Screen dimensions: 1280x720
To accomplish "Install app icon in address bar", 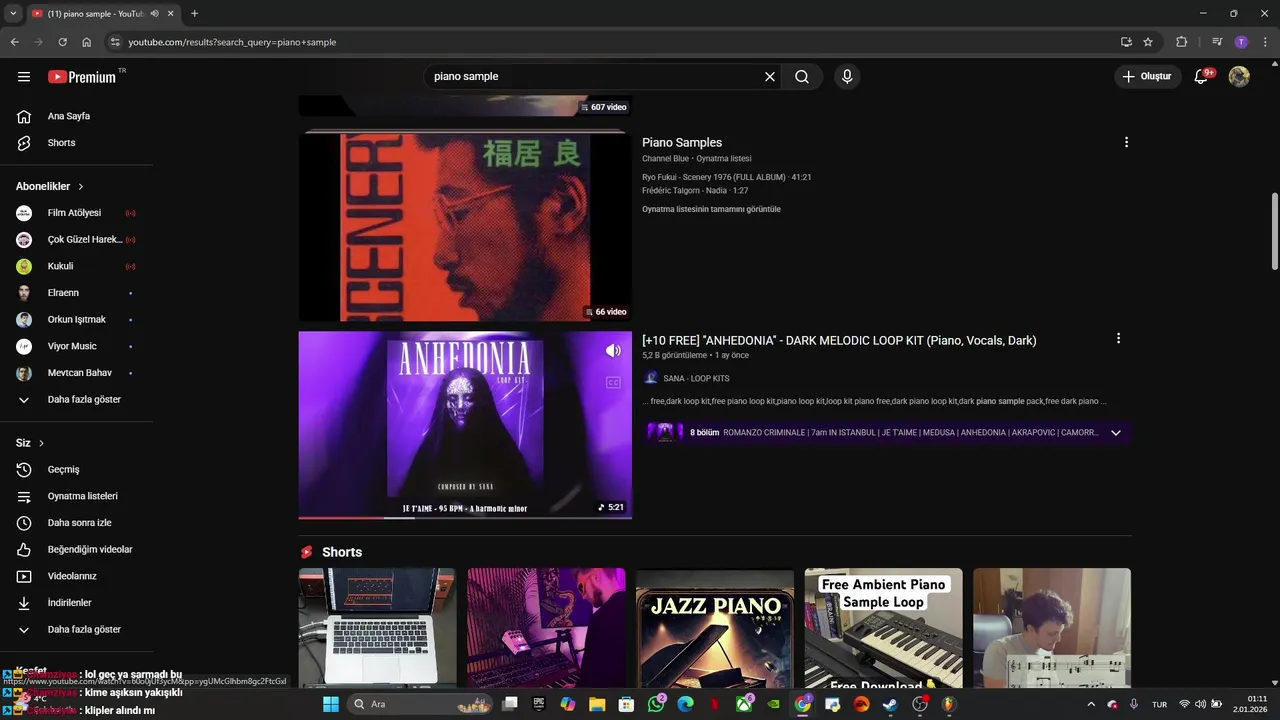I will pos(1126,42).
